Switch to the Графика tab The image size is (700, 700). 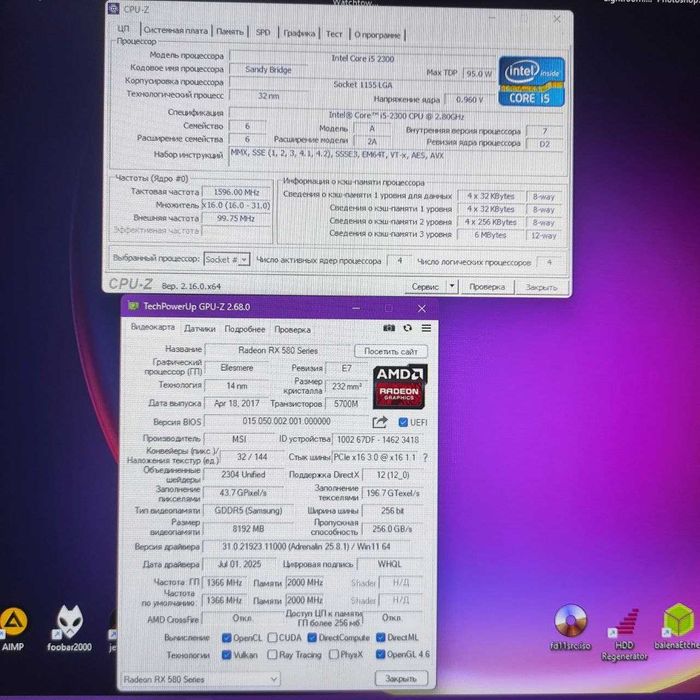(299, 33)
